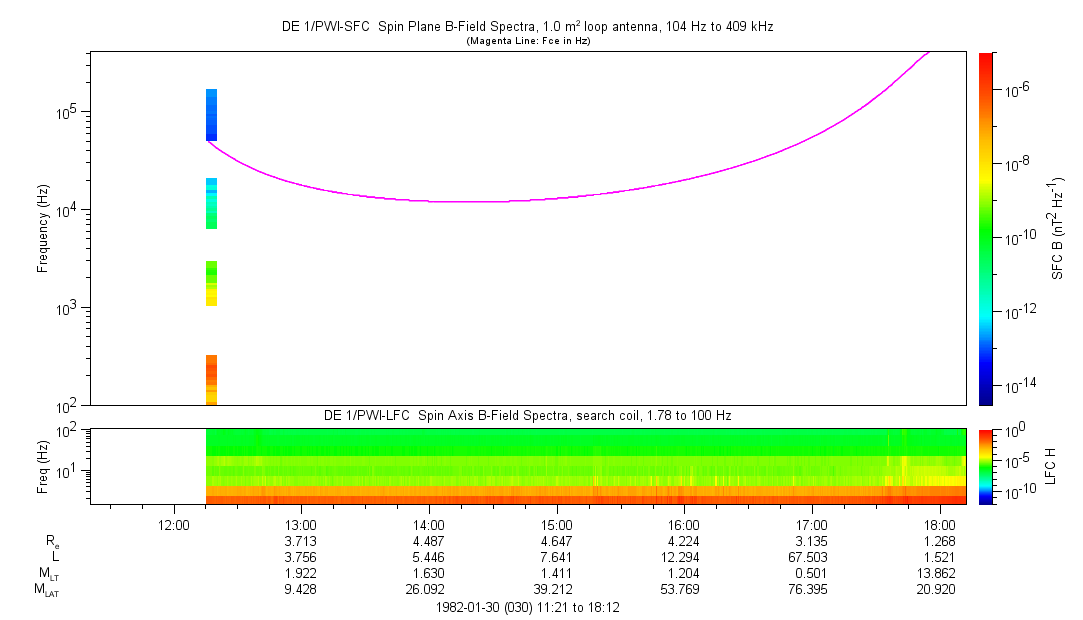1083x620 pixels.
Task: Click the 'Freq (Hz)' lower axis label
Action: click(43, 465)
